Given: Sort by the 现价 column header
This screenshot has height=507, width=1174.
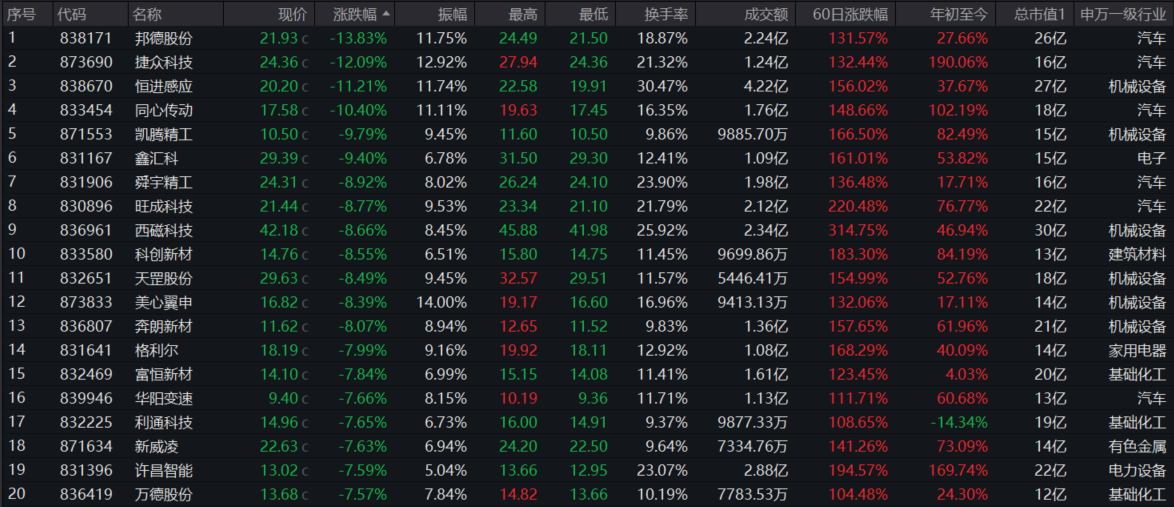Looking at the screenshot, I should coord(292,14).
